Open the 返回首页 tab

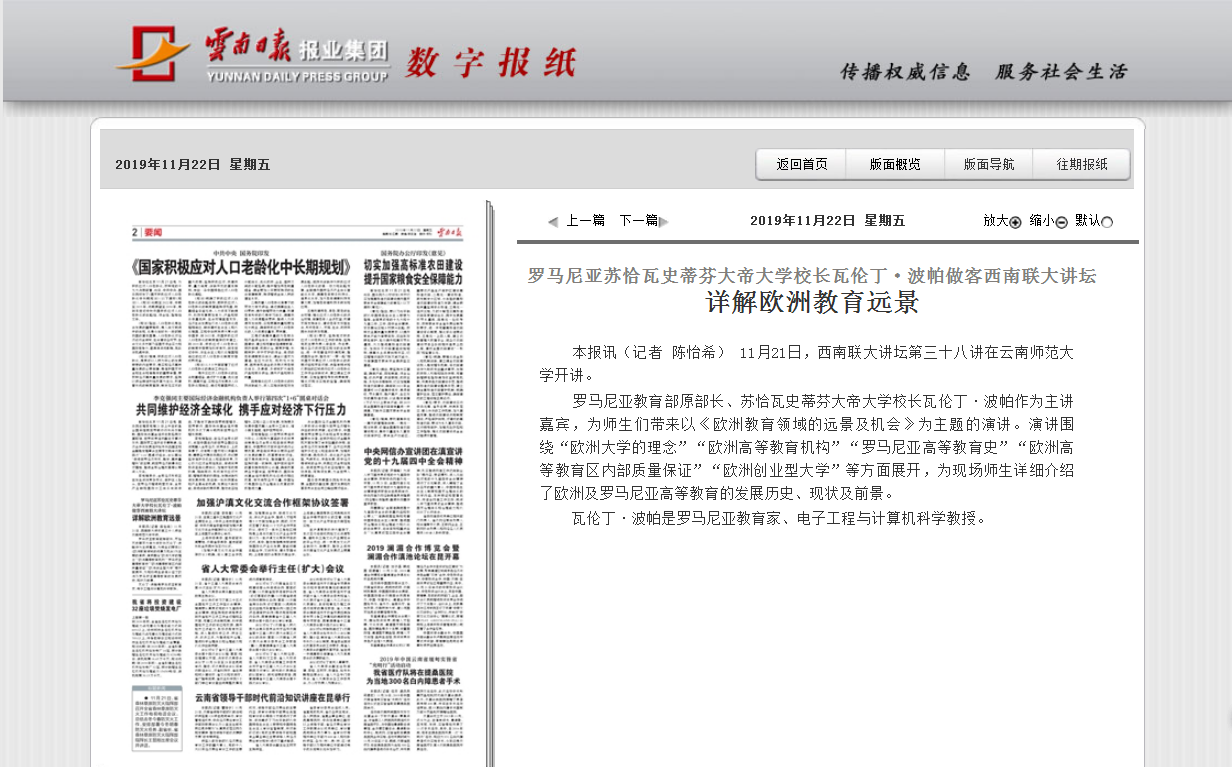802,165
